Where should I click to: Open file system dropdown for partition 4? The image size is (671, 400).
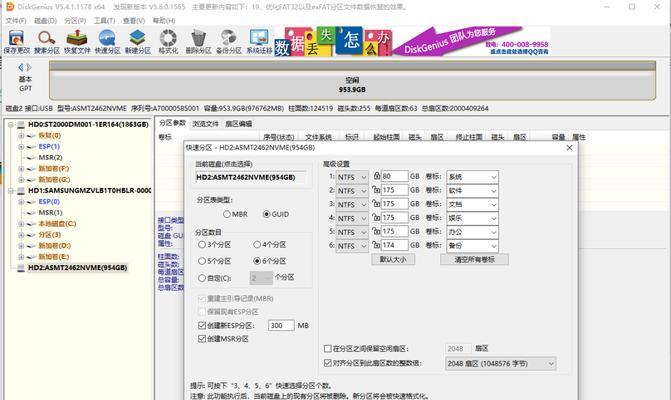[x=352, y=218]
